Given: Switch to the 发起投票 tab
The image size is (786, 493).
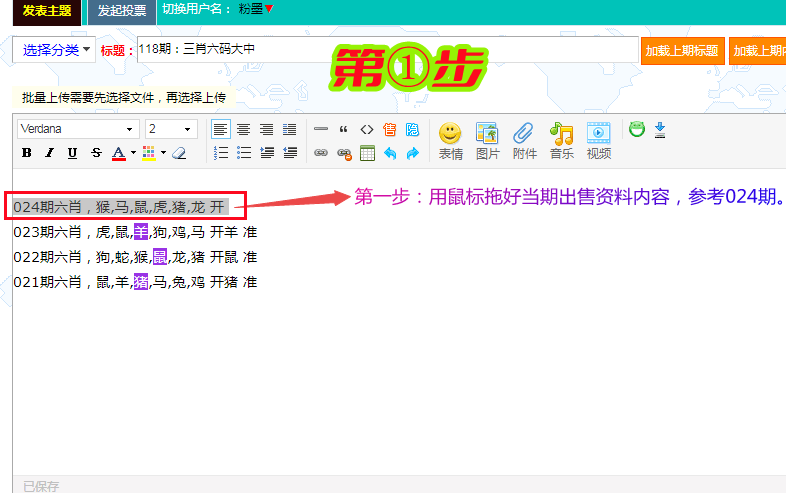Looking at the screenshot, I should 121,11.
